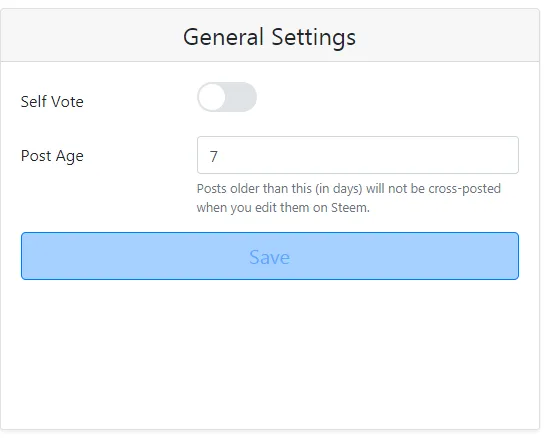
Task: Click the empty area below Save button
Action: click(x=270, y=353)
